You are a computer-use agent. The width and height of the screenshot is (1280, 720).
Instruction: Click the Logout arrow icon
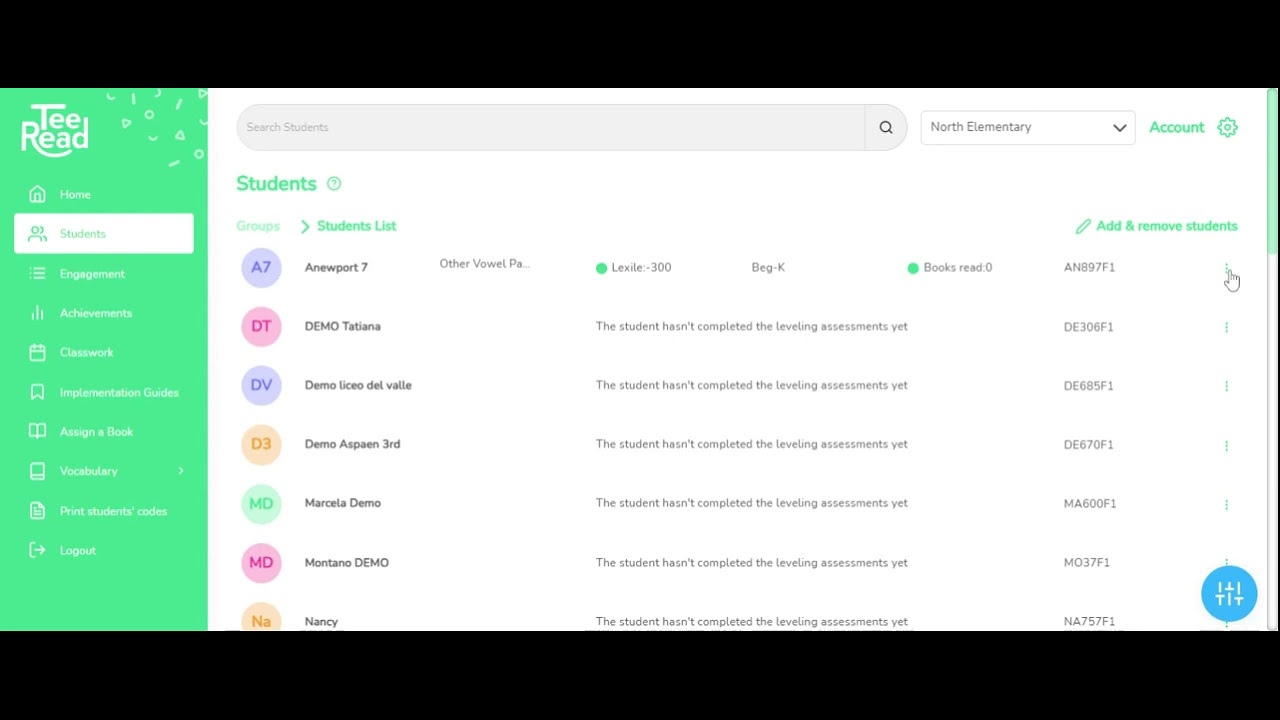(x=37, y=550)
